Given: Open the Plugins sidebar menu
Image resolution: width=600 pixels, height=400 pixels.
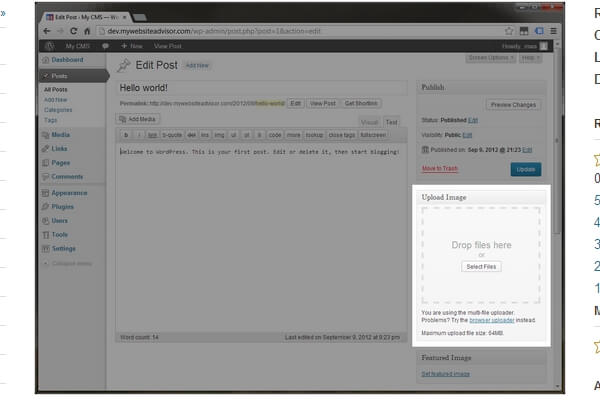Looking at the screenshot, I should [58, 207].
